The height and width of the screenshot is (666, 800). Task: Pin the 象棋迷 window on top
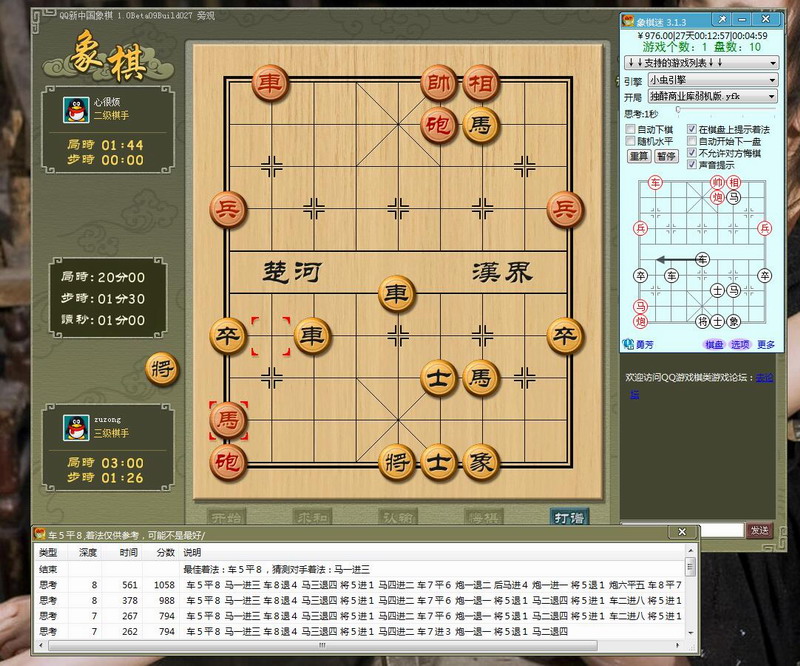click(x=721, y=19)
